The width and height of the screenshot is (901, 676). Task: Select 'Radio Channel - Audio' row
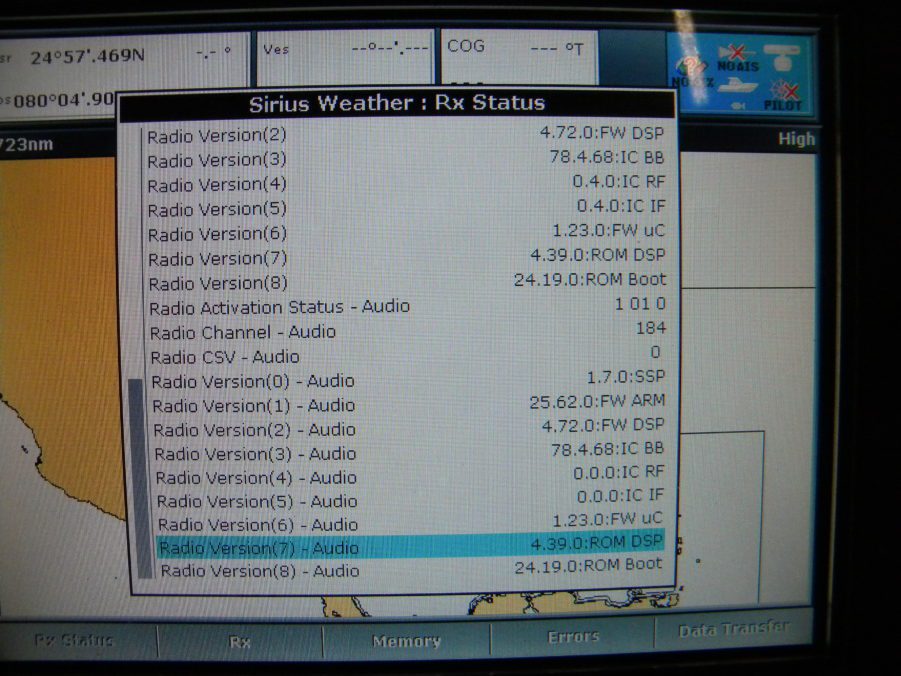(x=407, y=331)
